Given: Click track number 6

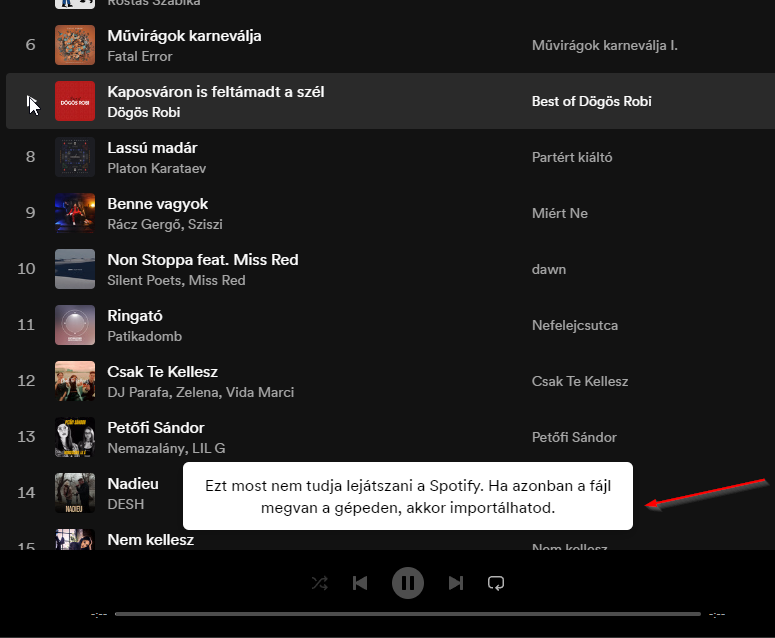Looking at the screenshot, I should [x=30, y=45].
